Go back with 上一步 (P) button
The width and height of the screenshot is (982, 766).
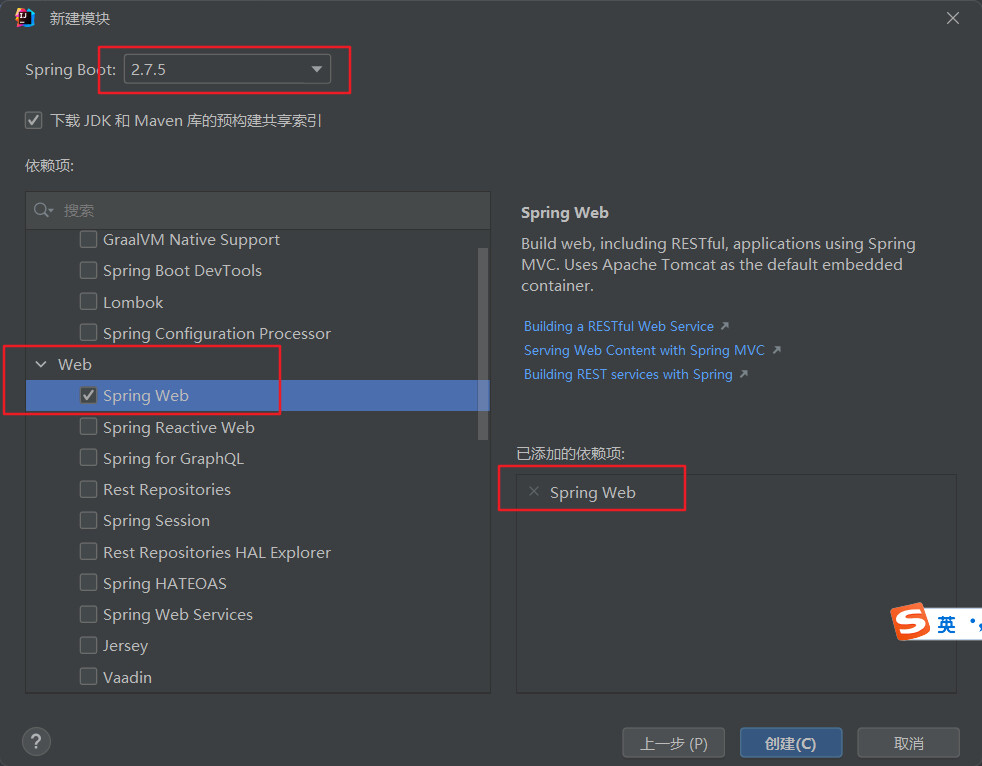click(673, 743)
